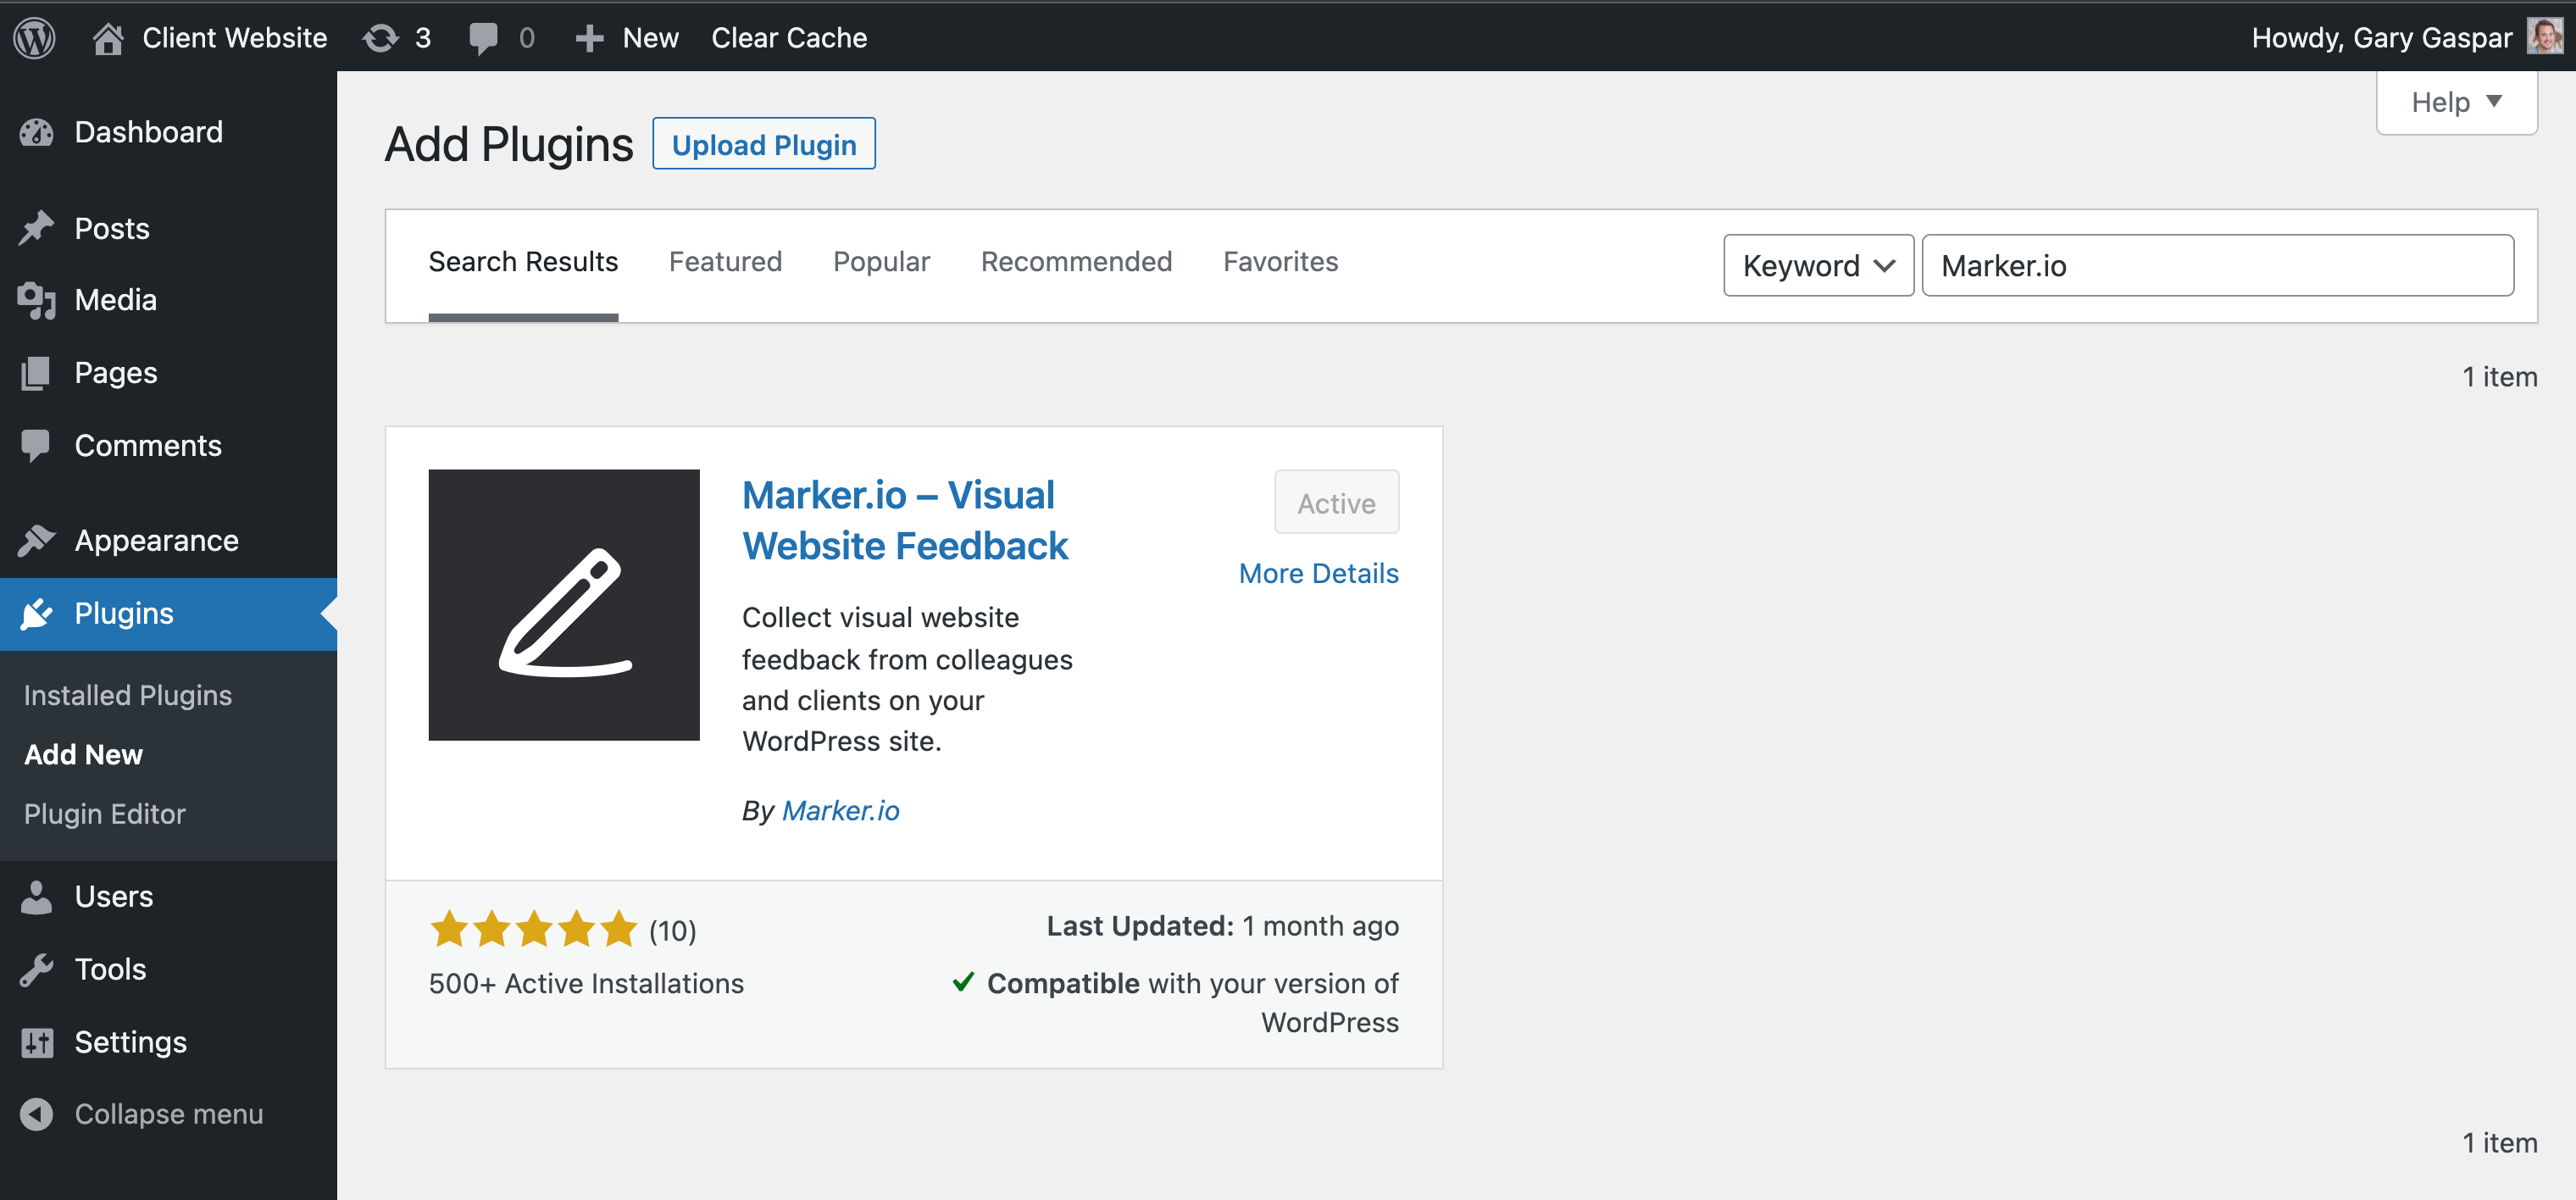This screenshot has height=1200, width=2576.
Task: Open the New content menu
Action: click(627, 38)
